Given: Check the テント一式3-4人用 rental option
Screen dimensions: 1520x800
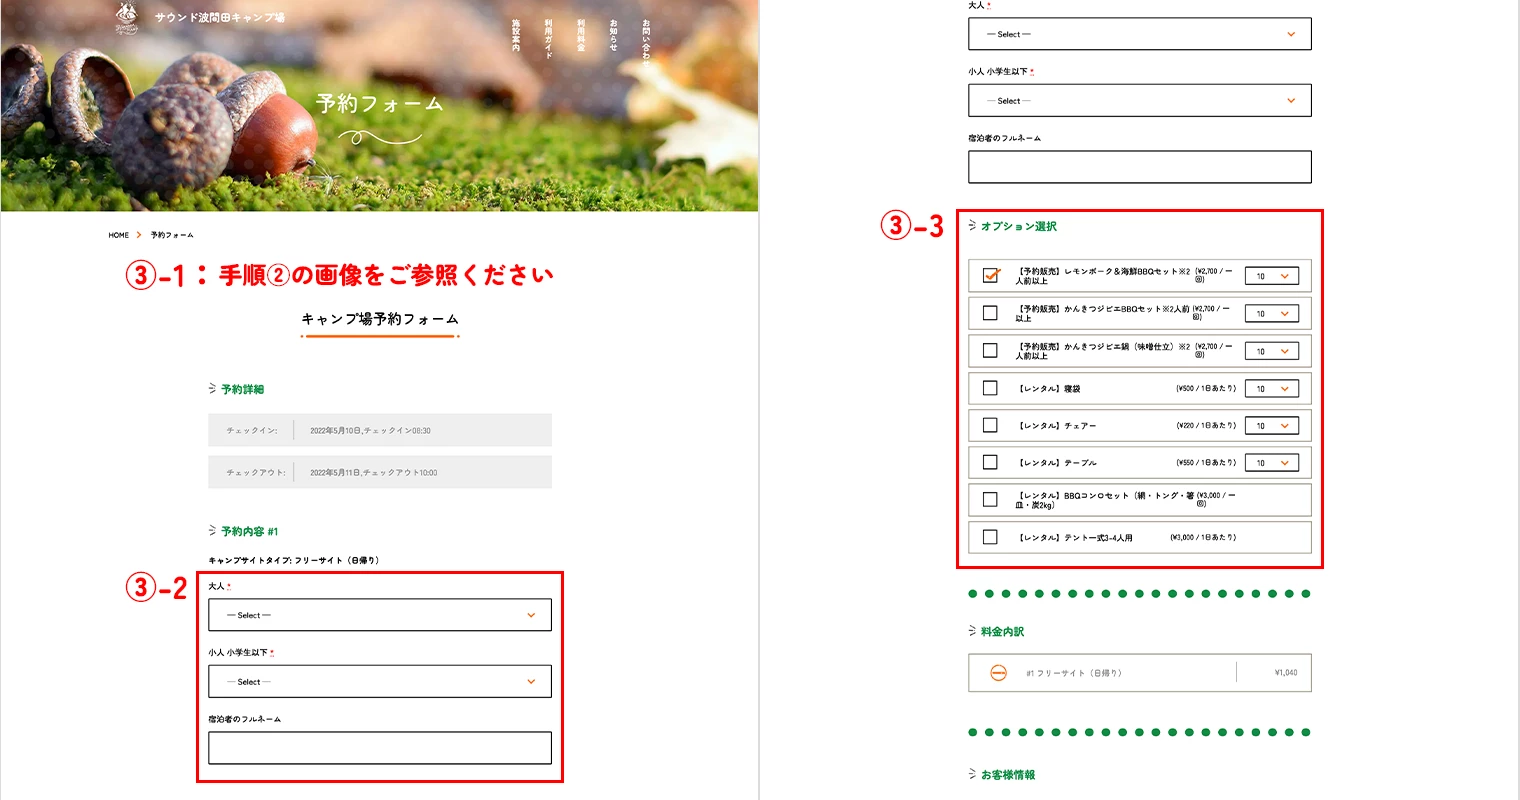Looking at the screenshot, I should (990, 537).
